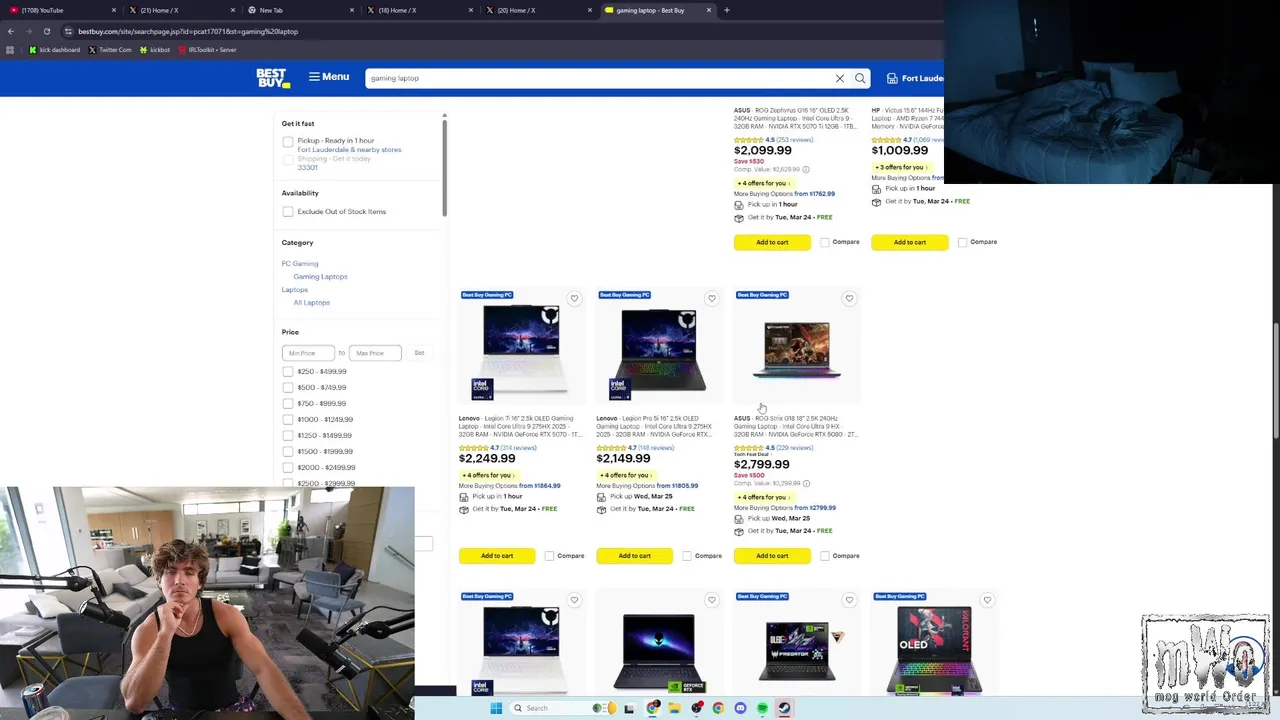
Task: Open the browser apps grid icon
Action: click(10, 49)
